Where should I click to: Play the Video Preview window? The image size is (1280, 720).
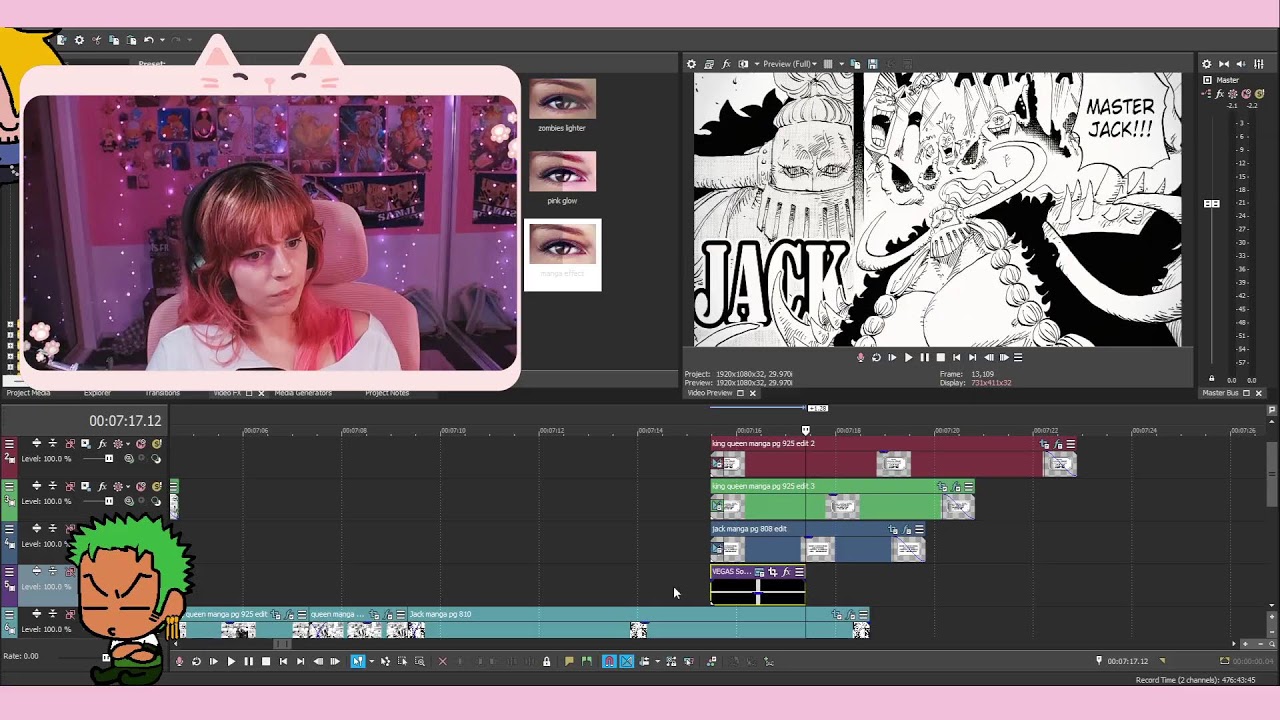click(908, 357)
